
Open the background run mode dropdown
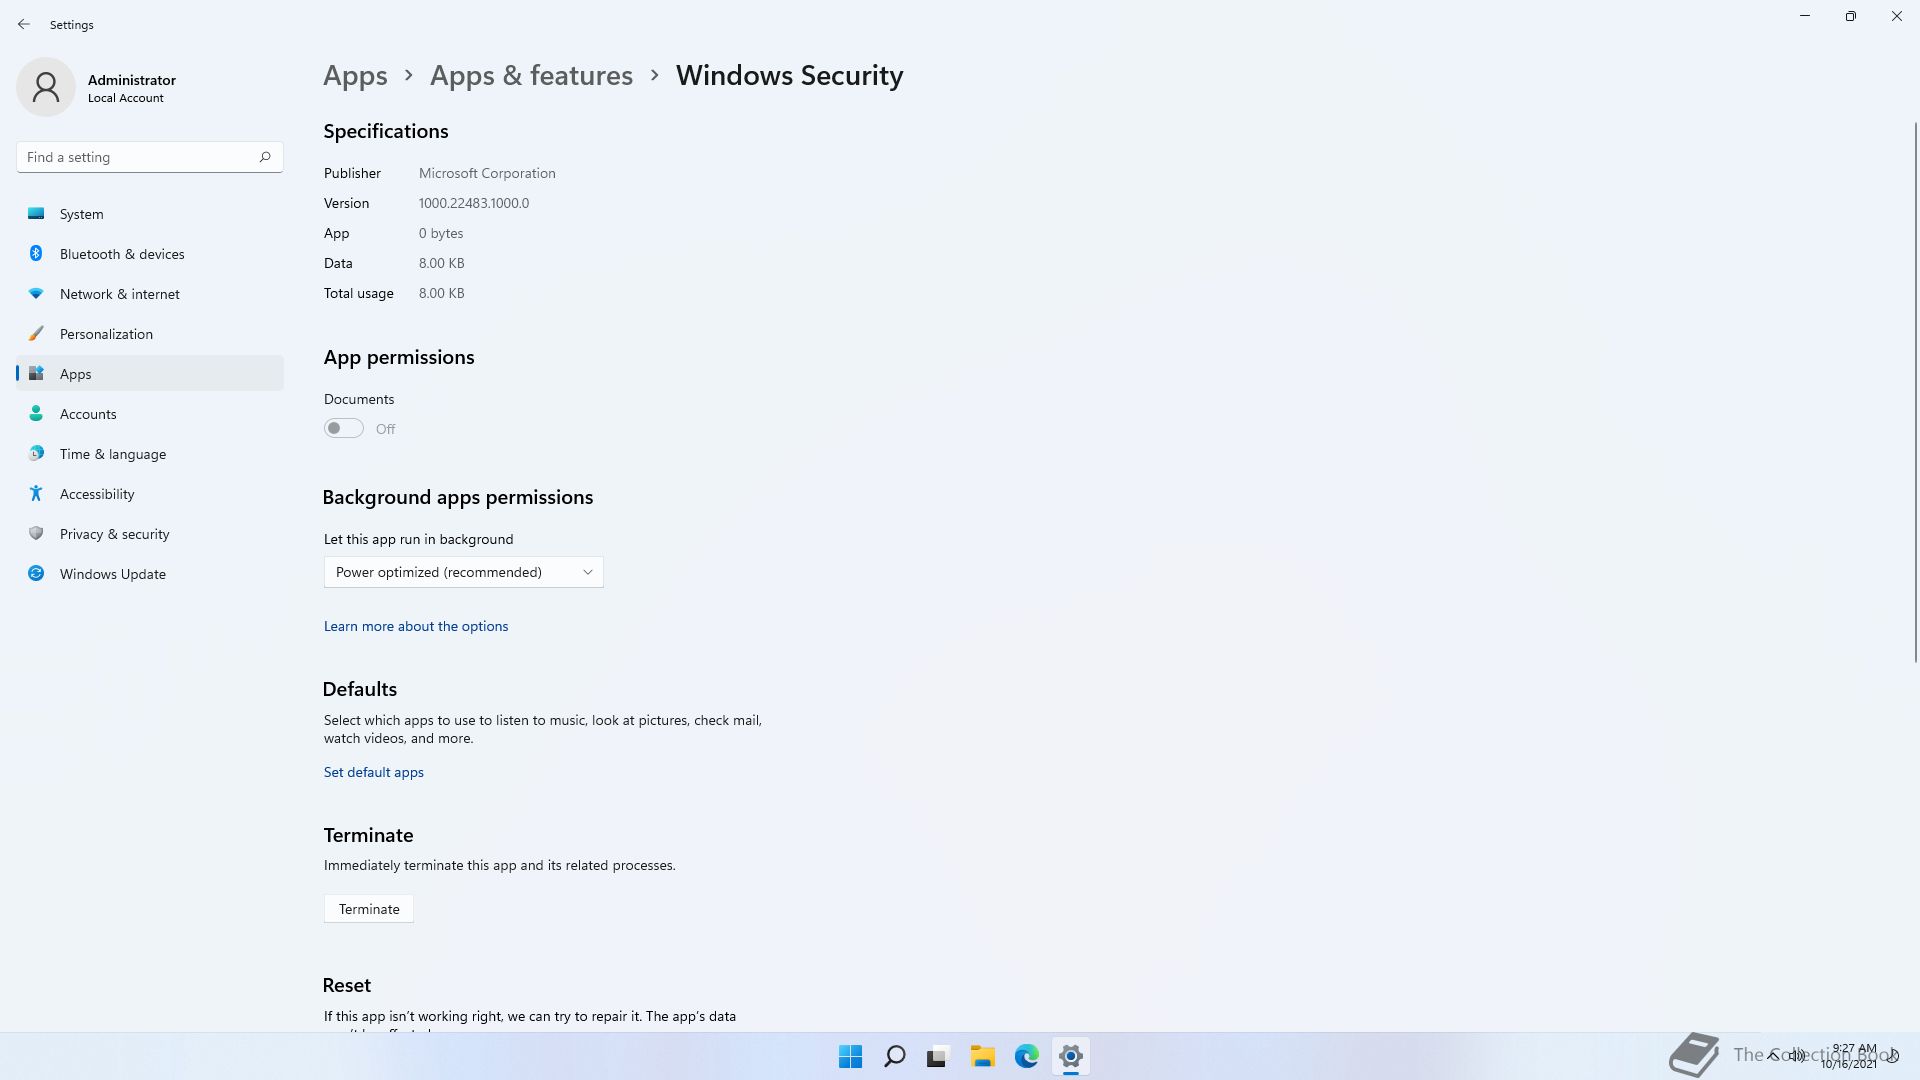click(463, 572)
